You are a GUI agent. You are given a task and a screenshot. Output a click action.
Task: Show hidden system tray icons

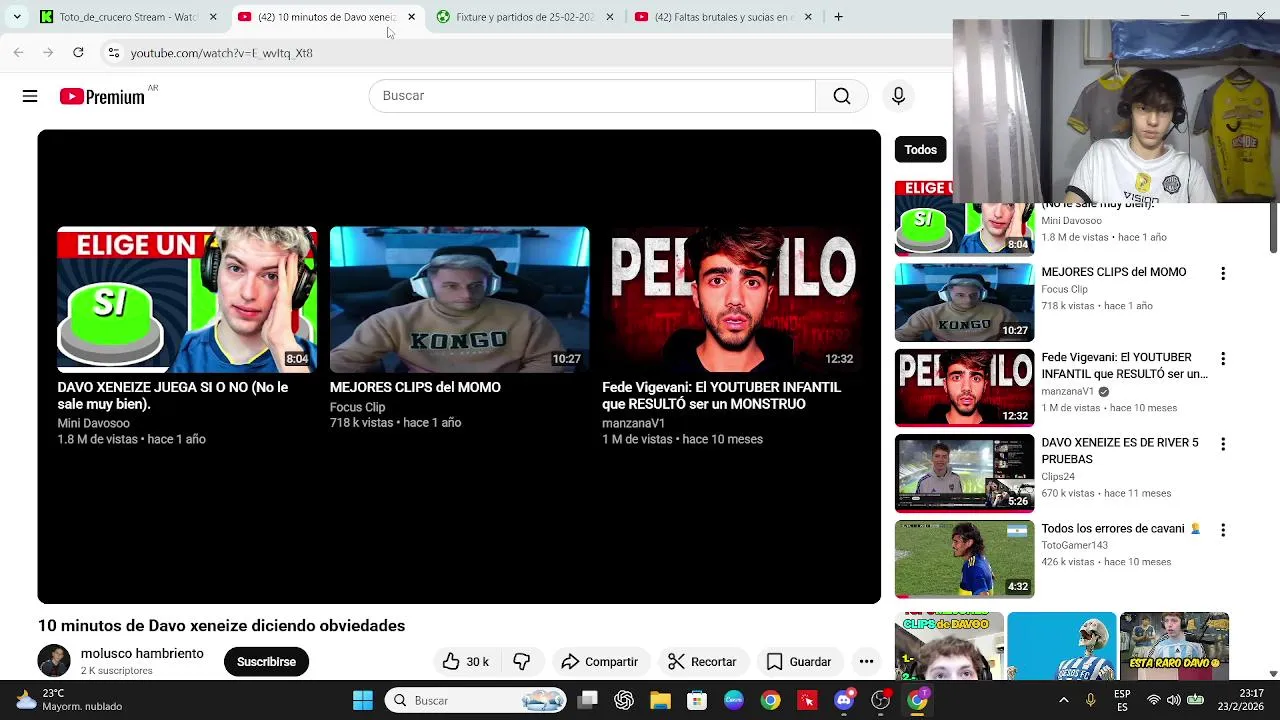(1063, 700)
